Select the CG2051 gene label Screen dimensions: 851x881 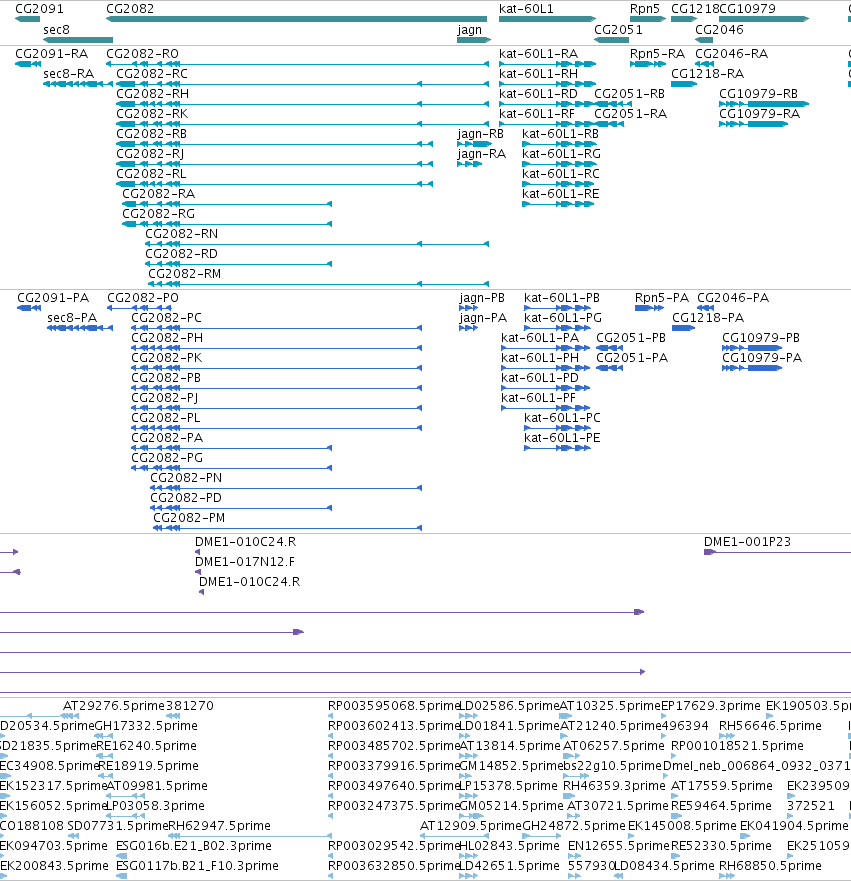618,30
